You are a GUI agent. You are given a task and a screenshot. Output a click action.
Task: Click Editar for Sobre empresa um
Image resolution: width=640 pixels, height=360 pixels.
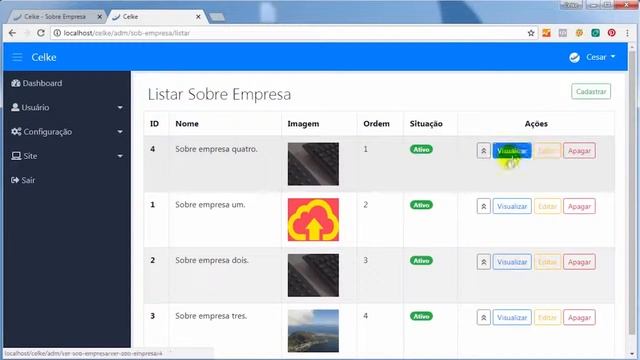pyautogui.click(x=547, y=206)
